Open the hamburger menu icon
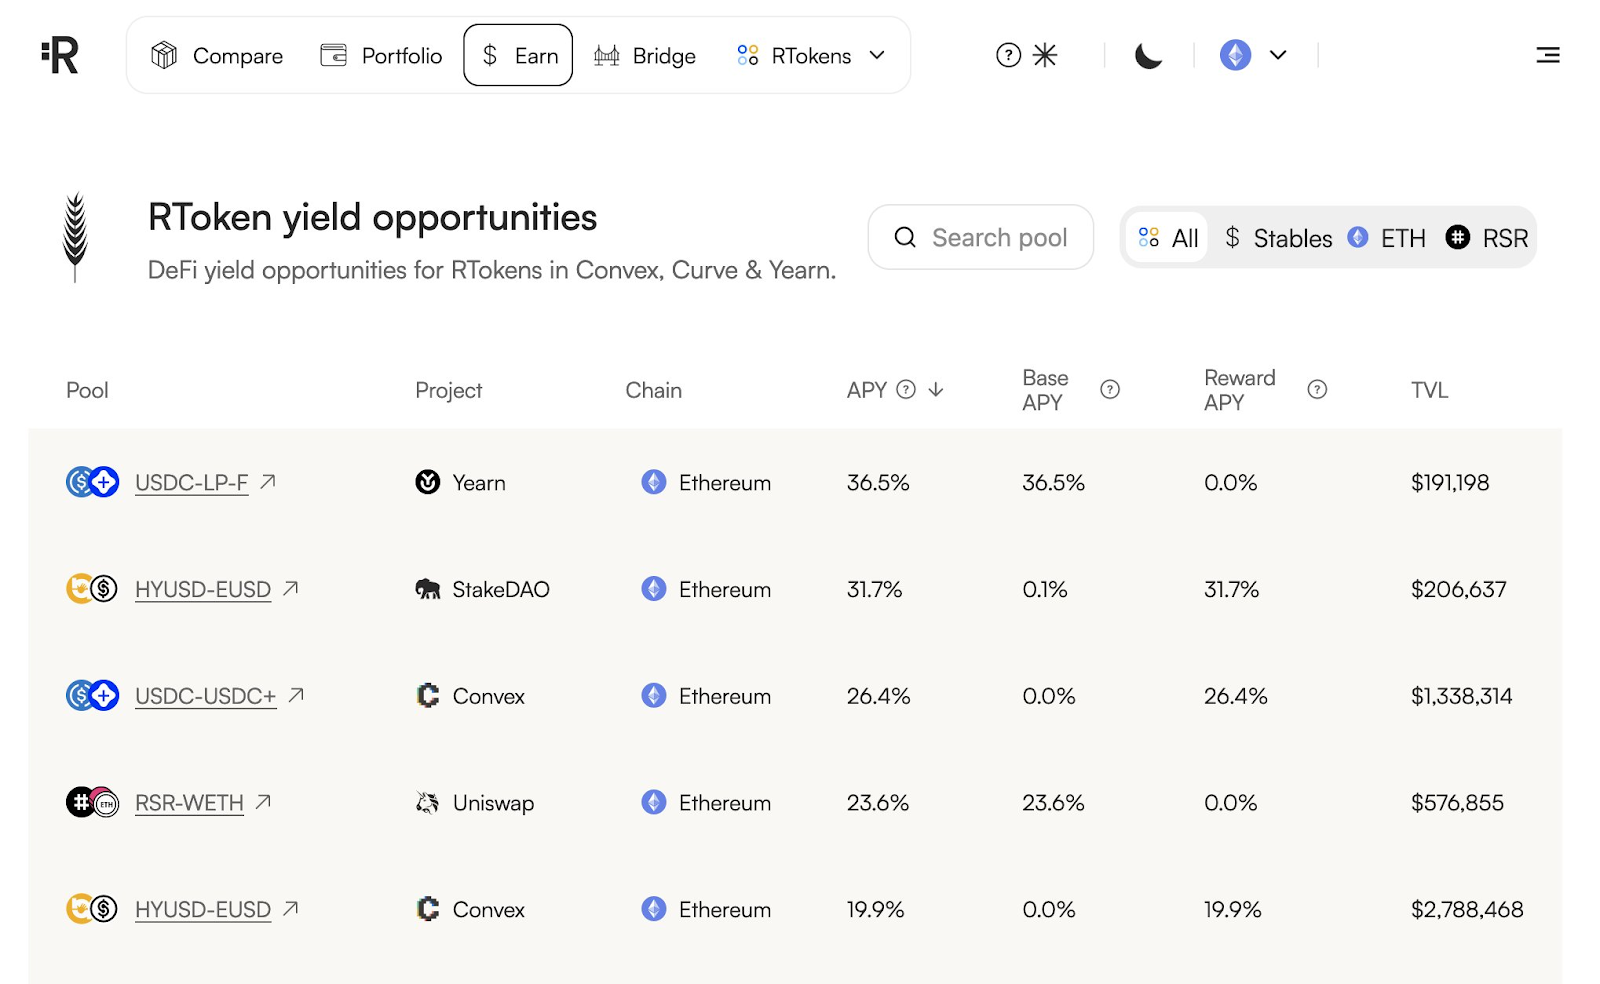Screen dimensions: 1600x984 tap(1547, 55)
